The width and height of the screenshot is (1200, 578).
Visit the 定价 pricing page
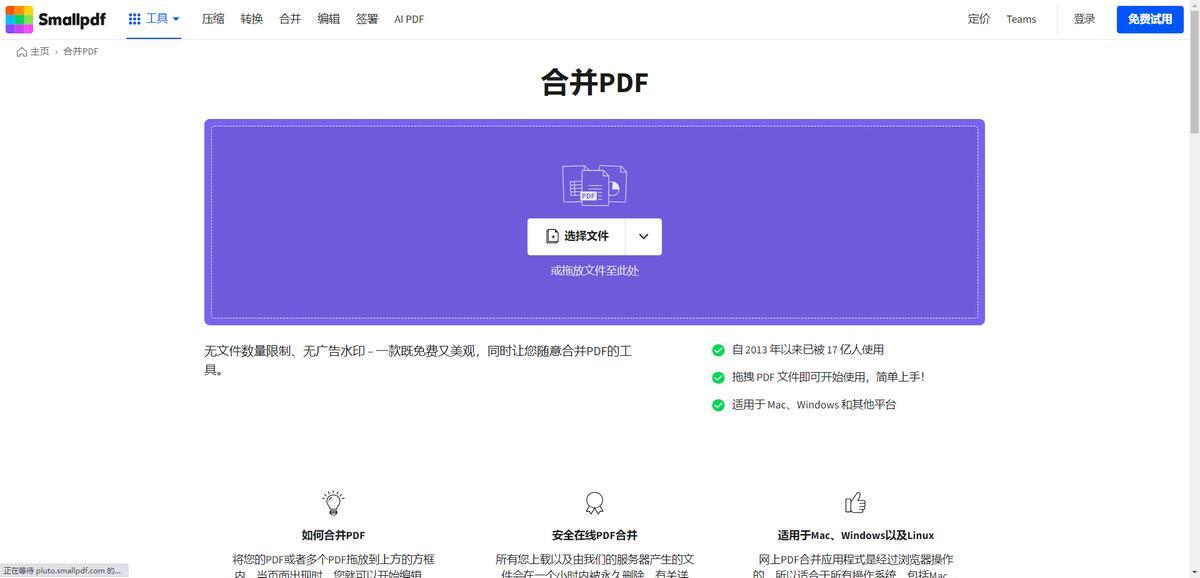(x=979, y=19)
